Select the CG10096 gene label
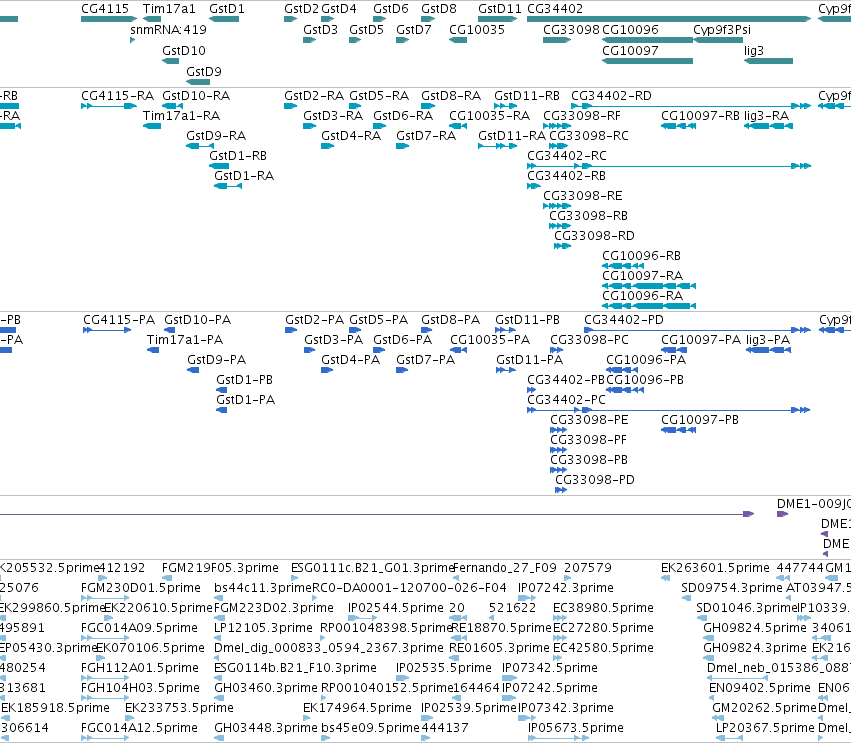This screenshot has width=851, height=743. pos(630,29)
